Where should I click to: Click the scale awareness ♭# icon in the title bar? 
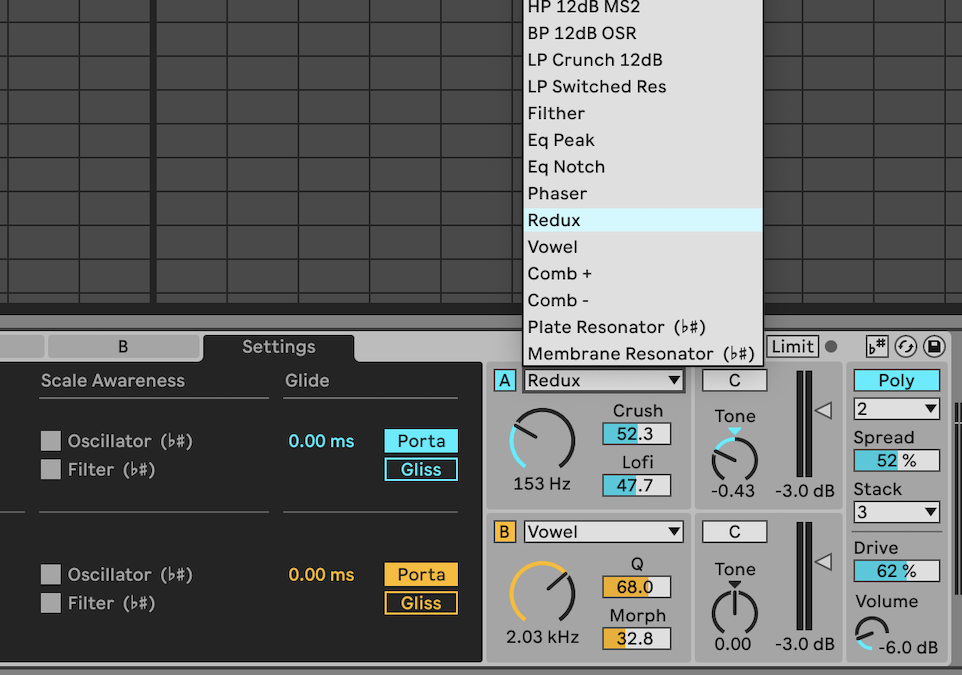(876, 346)
